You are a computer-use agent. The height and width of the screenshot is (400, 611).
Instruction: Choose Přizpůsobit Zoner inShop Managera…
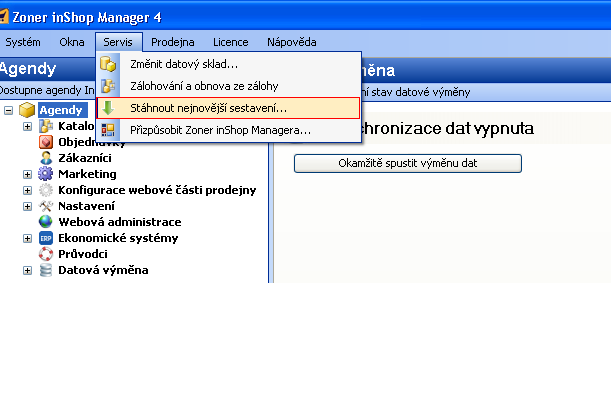(228, 130)
